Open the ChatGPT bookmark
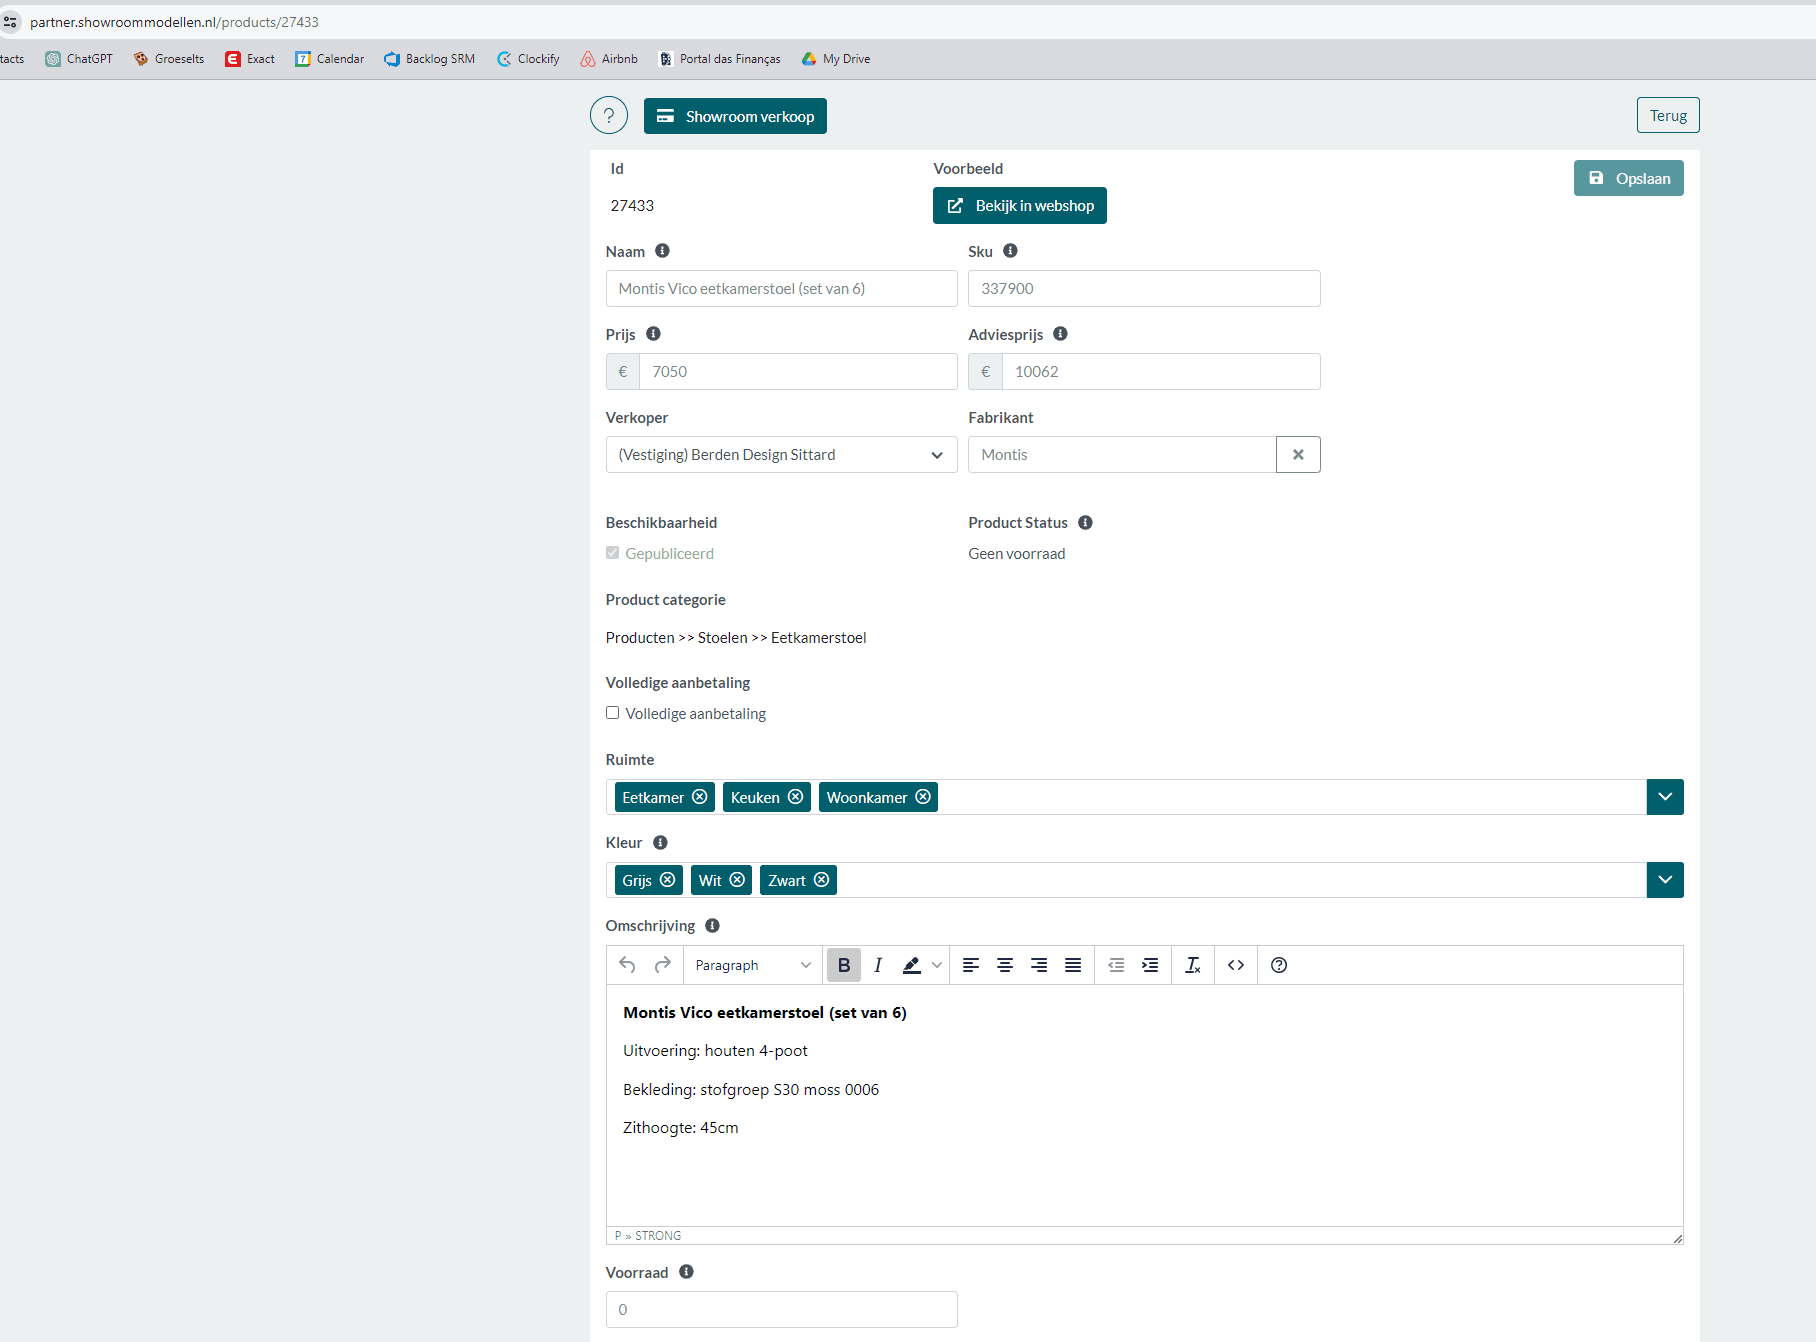The image size is (1816, 1342). click(x=79, y=59)
